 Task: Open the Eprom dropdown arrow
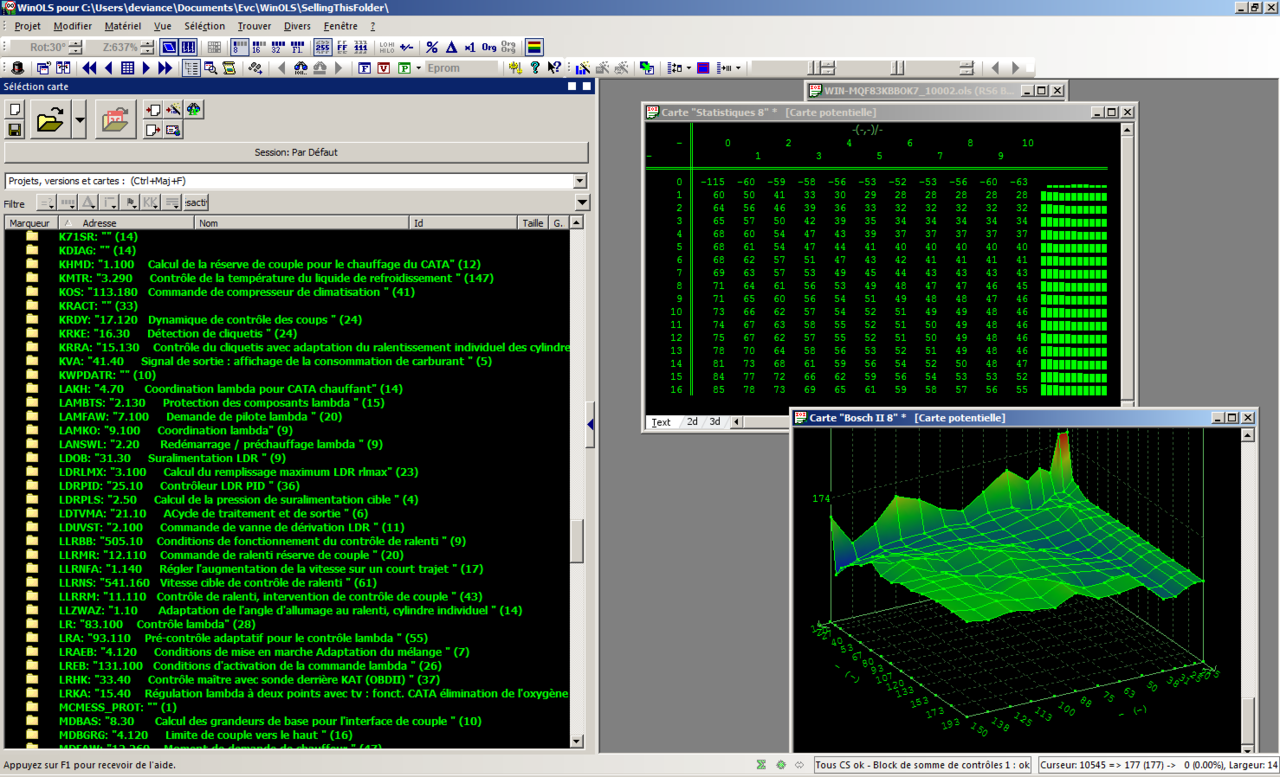(419, 68)
